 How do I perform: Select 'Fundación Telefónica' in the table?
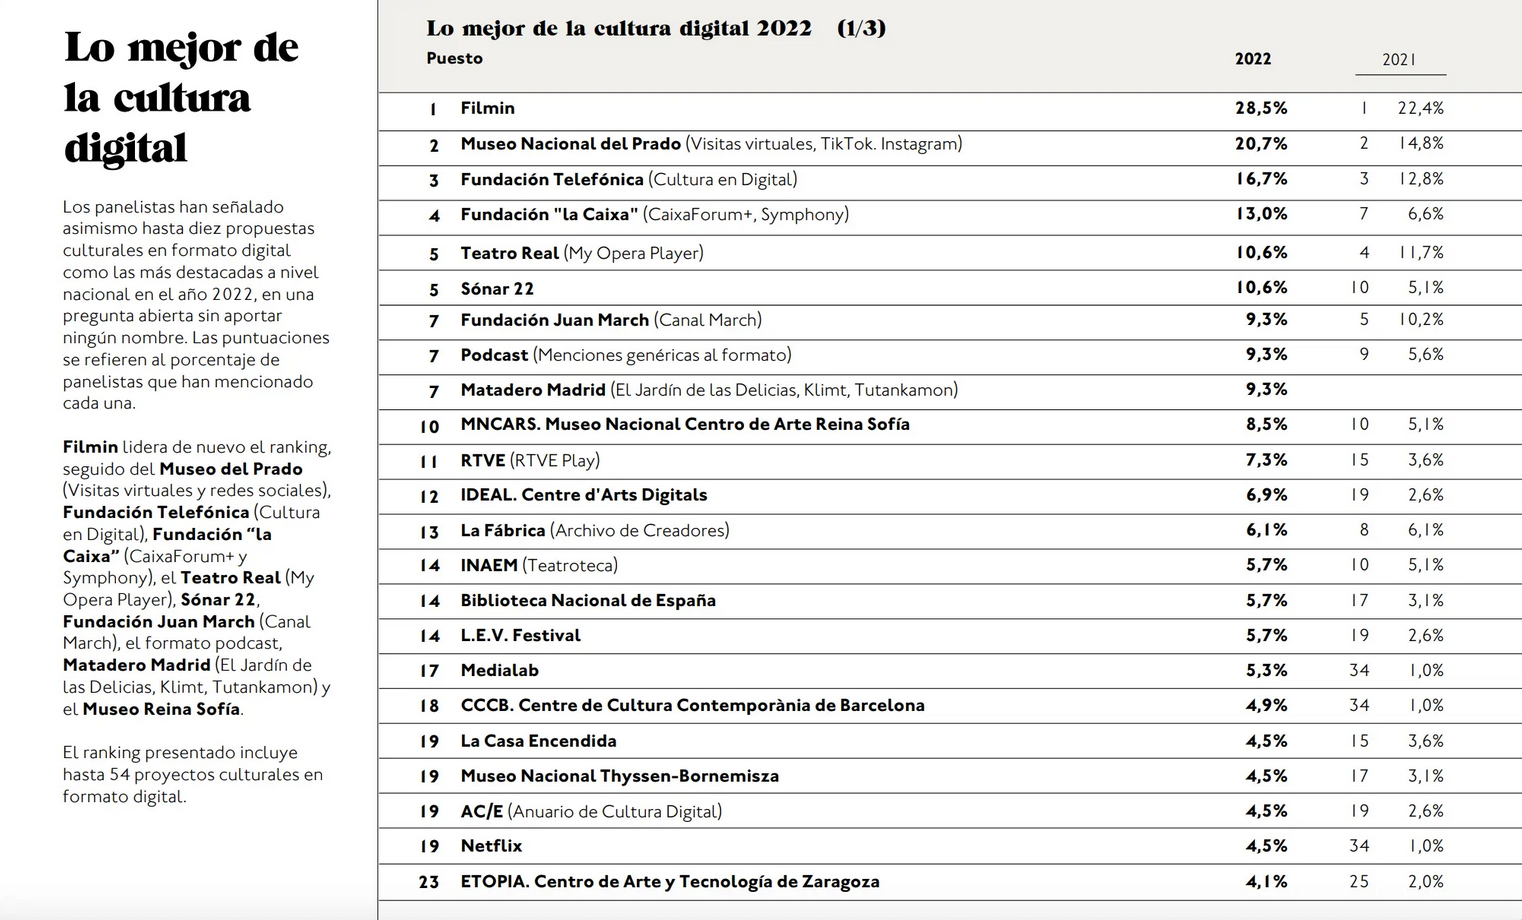coord(551,180)
